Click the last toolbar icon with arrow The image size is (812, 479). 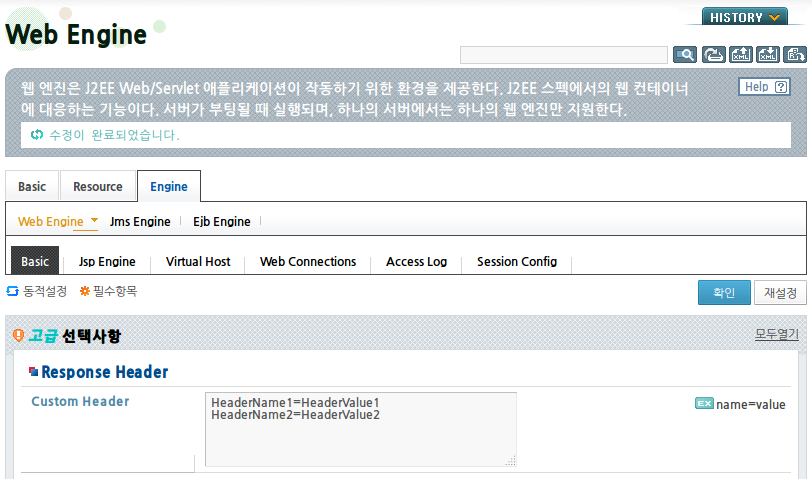(x=795, y=54)
